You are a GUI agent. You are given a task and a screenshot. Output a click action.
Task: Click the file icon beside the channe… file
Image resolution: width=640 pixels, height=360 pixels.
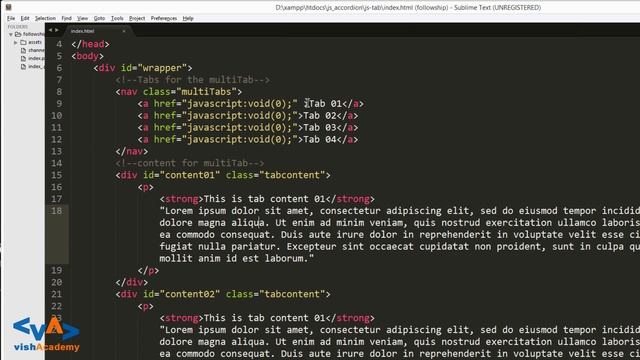(23, 51)
